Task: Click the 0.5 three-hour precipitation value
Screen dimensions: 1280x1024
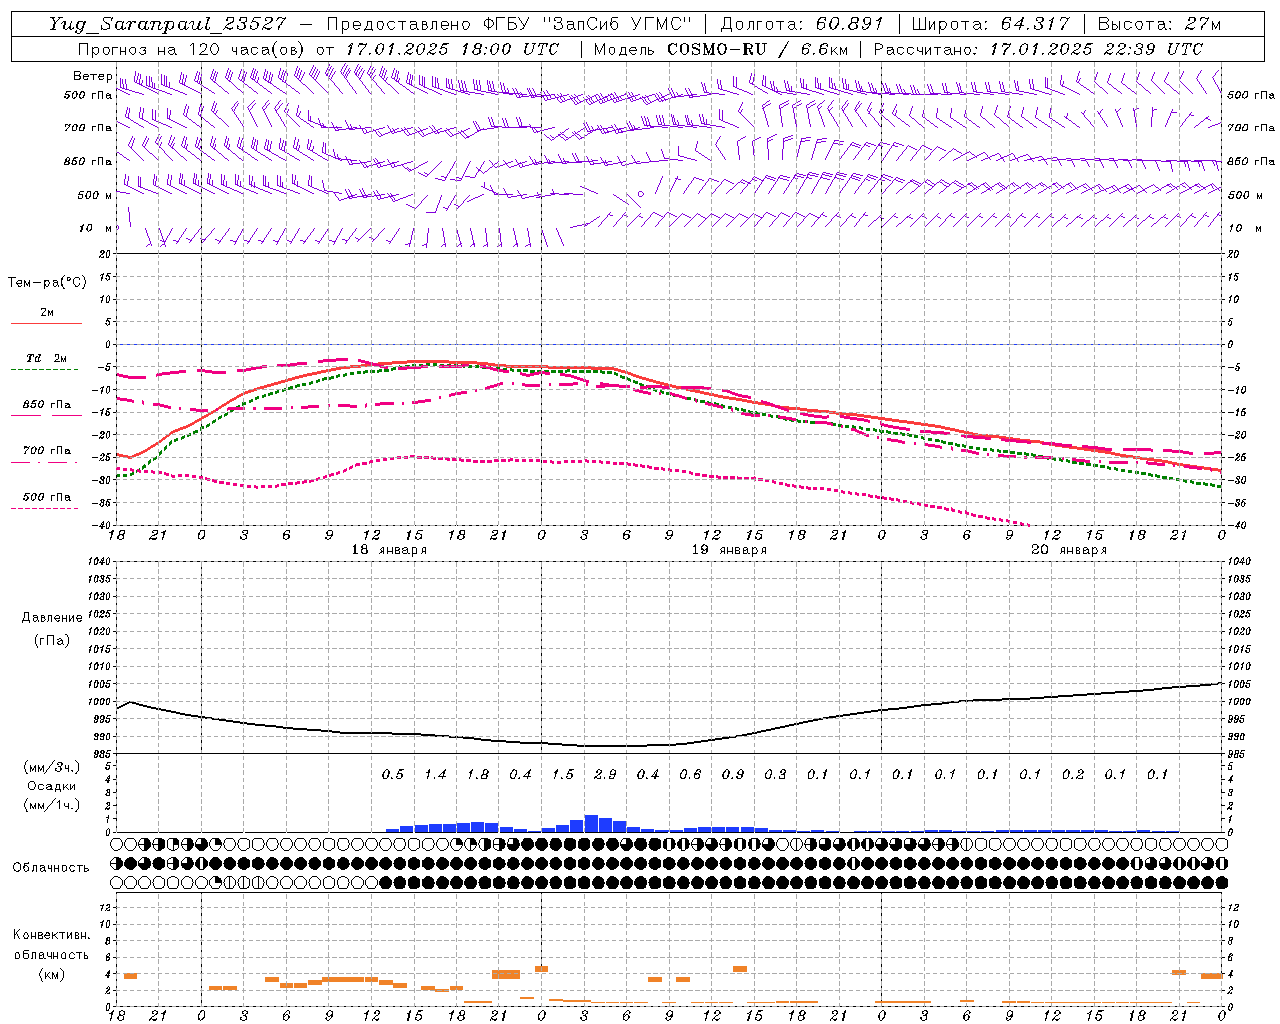Action: [x=393, y=775]
